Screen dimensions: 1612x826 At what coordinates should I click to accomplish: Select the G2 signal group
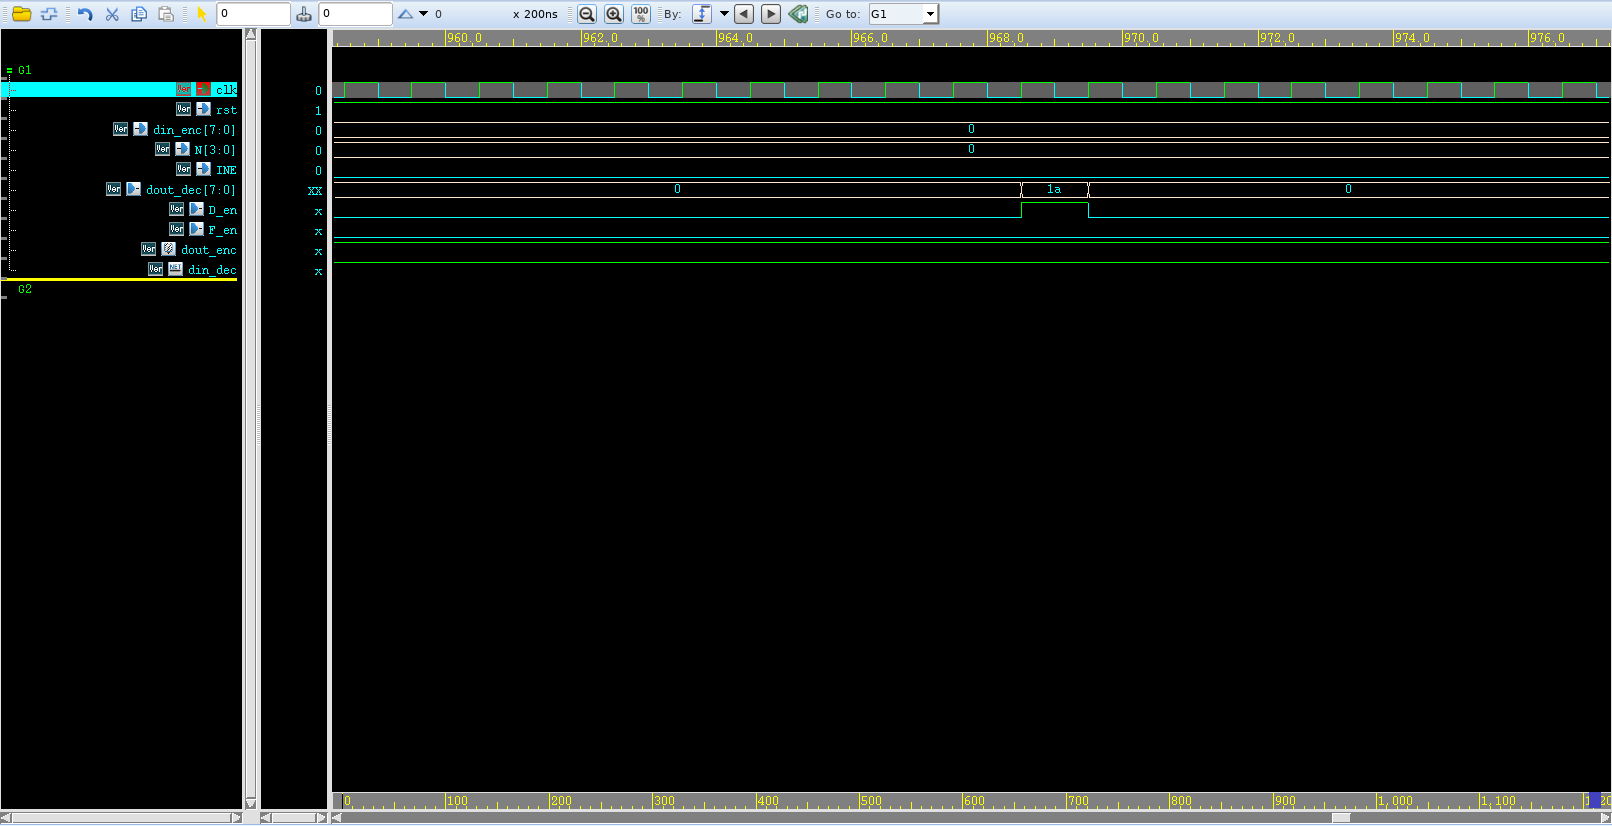pyautogui.click(x=25, y=289)
